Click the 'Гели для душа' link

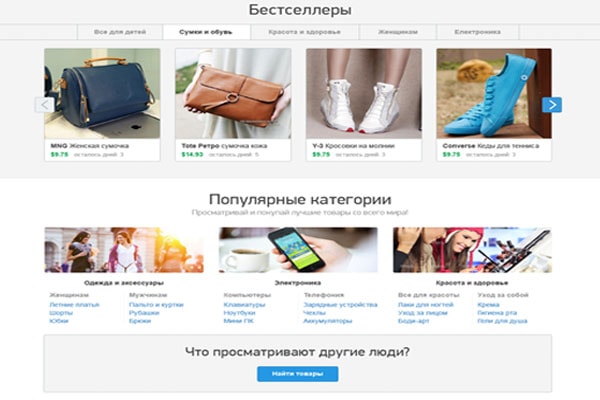point(502,321)
